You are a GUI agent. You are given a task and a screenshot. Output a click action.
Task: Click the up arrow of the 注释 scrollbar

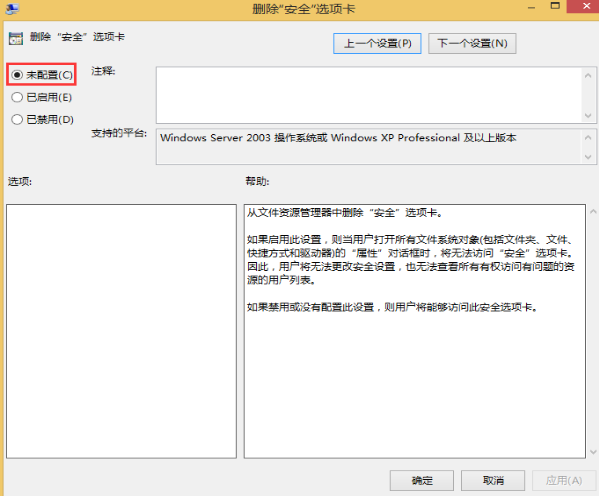click(588, 76)
